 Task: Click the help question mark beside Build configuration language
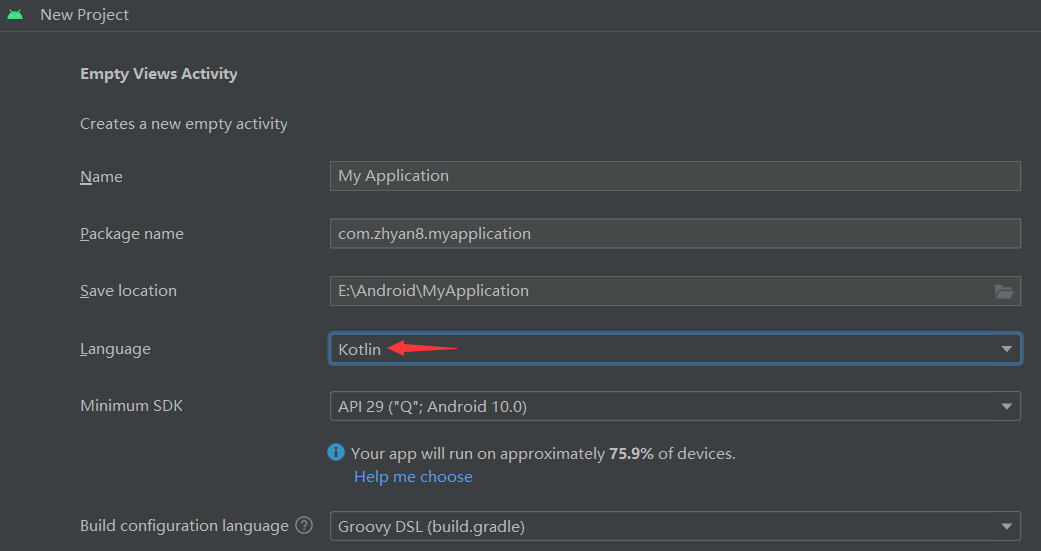[x=305, y=525]
